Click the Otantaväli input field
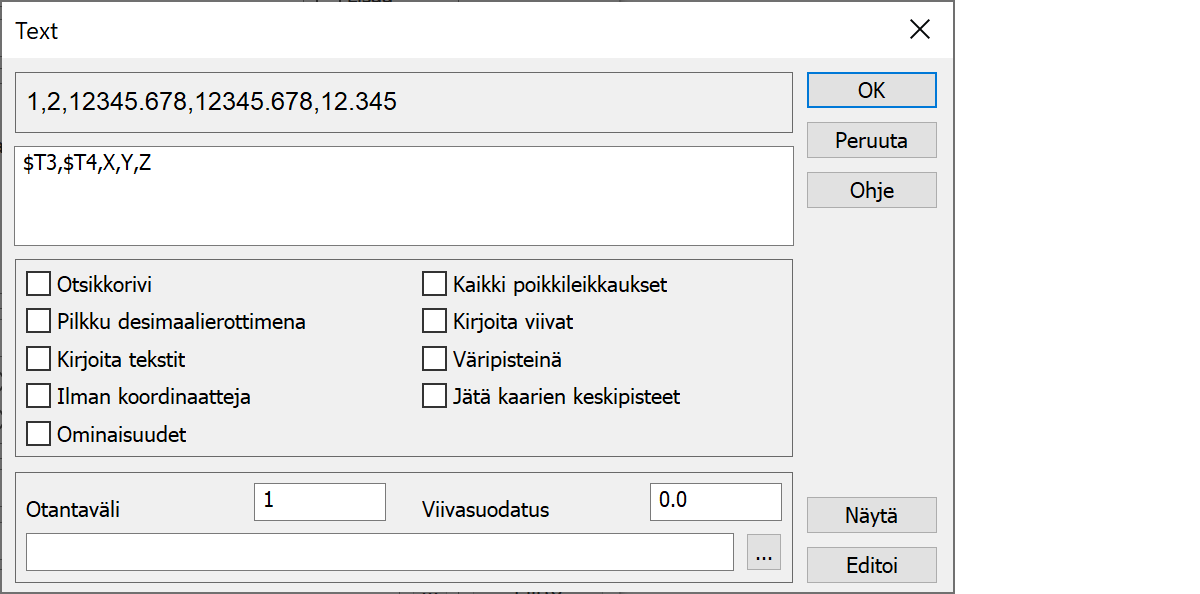The height and width of the screenshot is (594, 1200). 320,502
